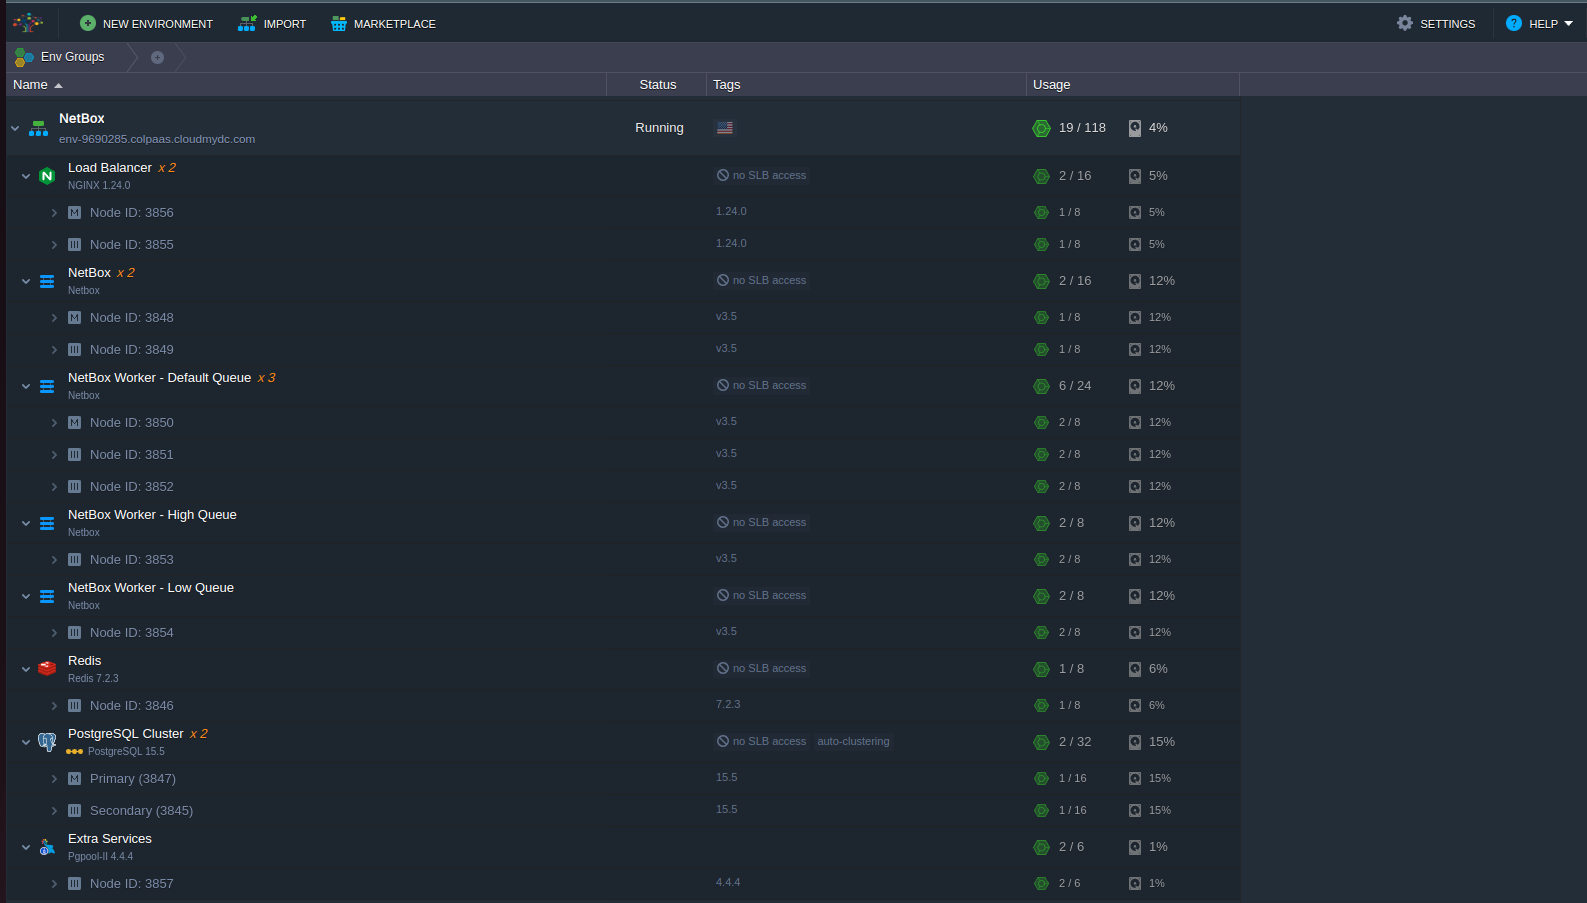Click the master icon of Node ID: 3850

(x=74, y=423)
